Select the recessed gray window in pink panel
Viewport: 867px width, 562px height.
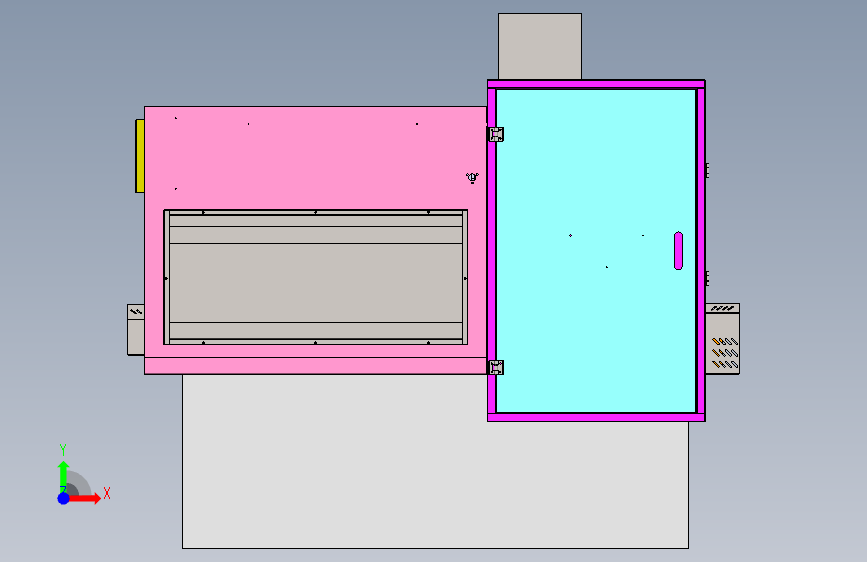coord(316,277)
